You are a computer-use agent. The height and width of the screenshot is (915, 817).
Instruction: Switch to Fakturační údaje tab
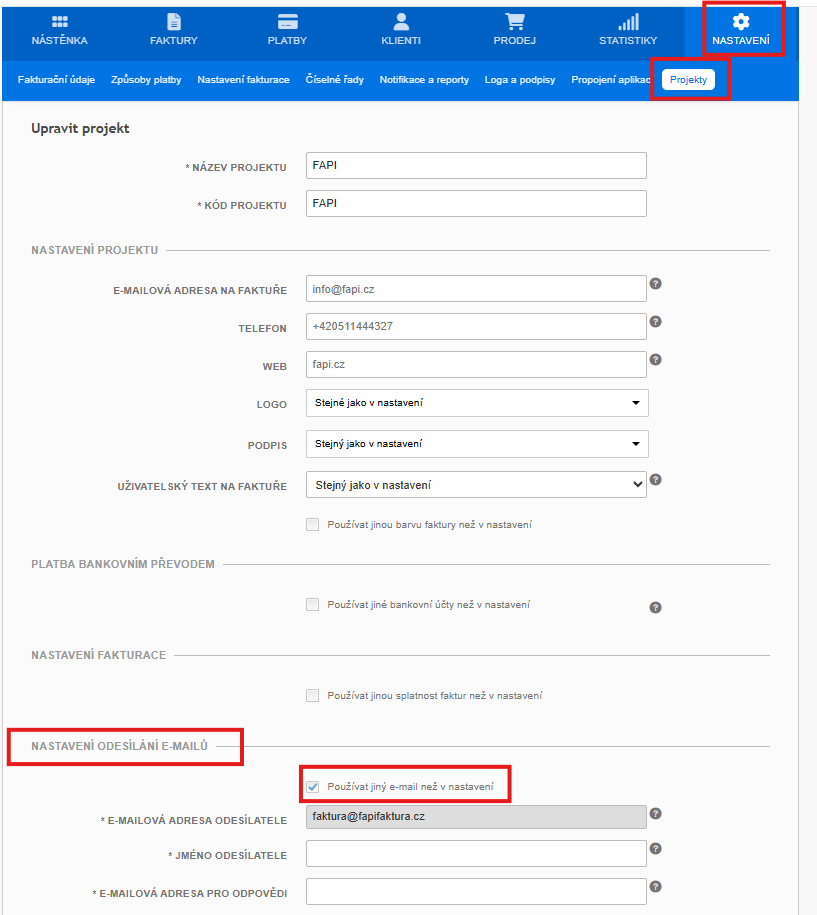(56, 80)
